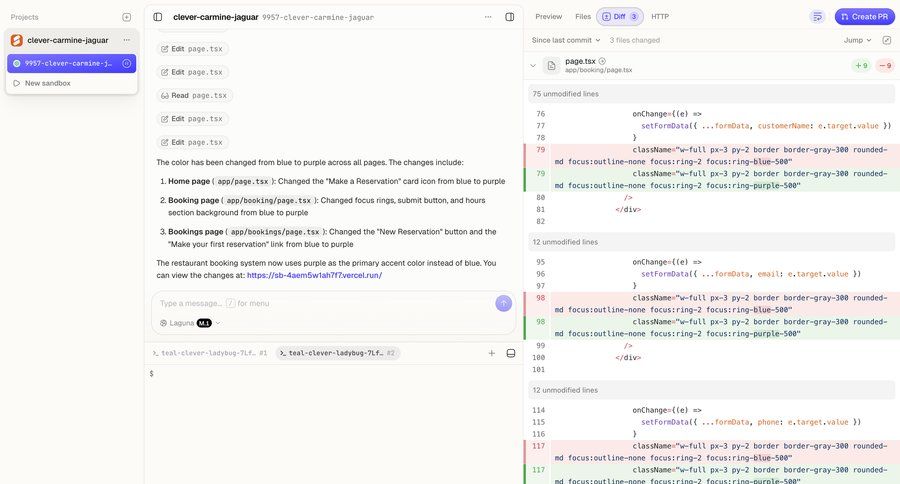
Task: Open the third Edit page.tsx step
Action: (192, 119)
